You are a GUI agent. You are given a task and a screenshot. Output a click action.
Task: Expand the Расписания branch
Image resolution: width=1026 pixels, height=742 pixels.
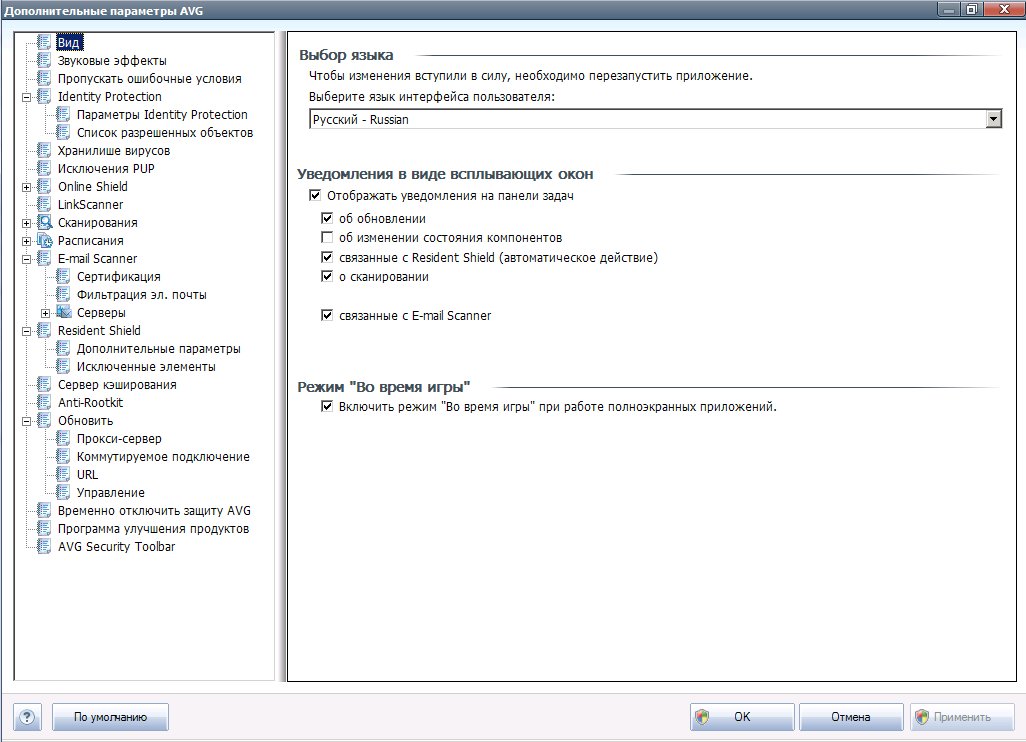27,241
